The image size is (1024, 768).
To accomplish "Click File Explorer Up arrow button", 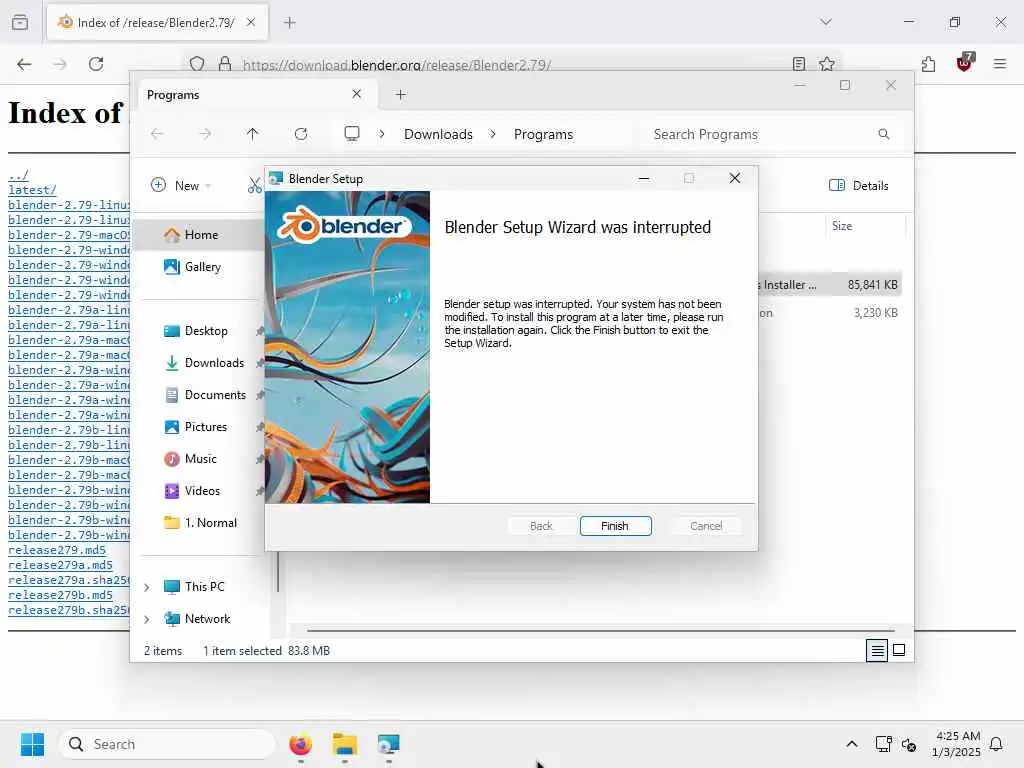I will [253, 134].
